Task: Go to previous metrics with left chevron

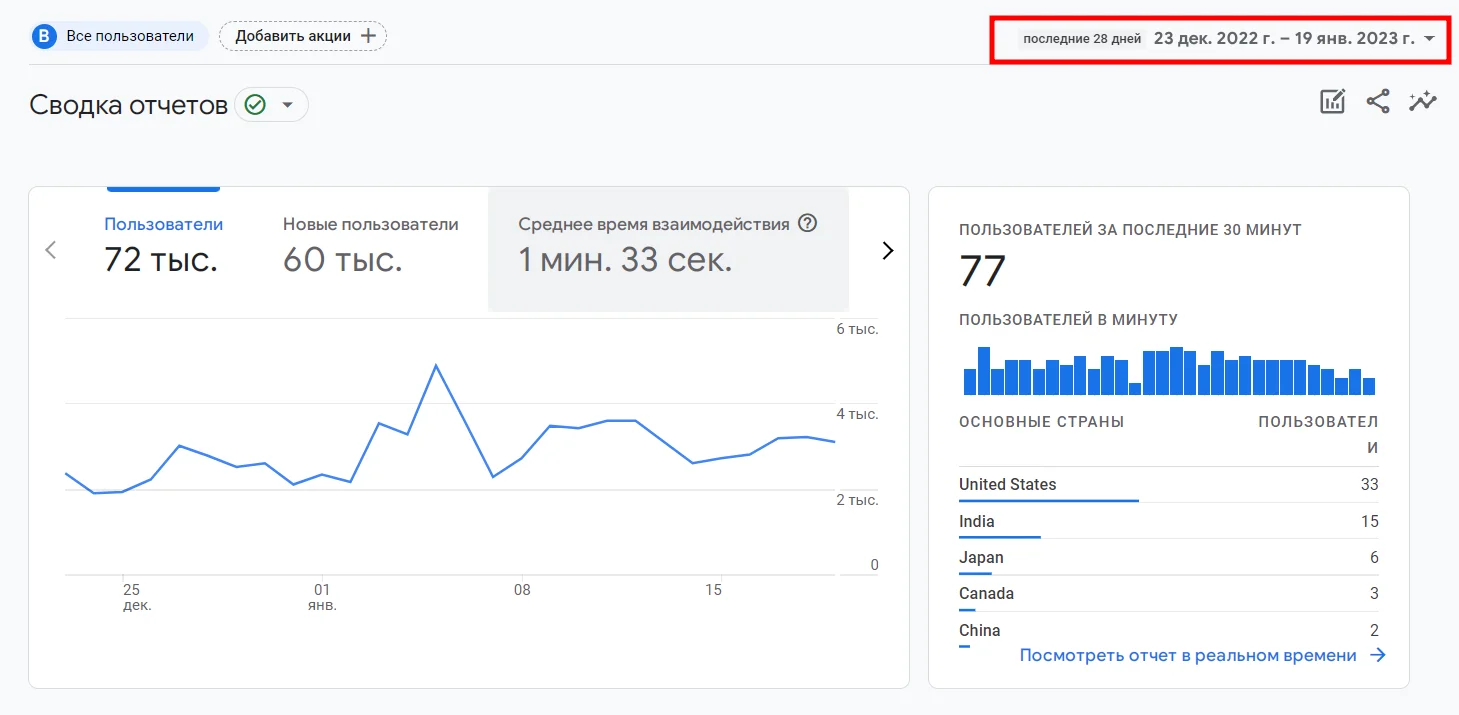Action: click(51, 251)
